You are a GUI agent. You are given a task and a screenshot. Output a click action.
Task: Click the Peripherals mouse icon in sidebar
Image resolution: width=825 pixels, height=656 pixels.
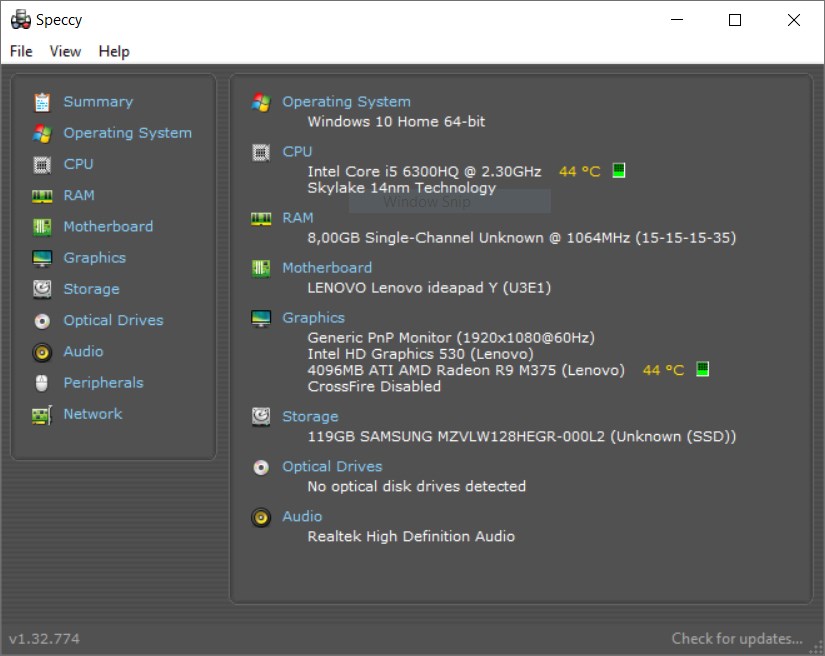[42, 383]
